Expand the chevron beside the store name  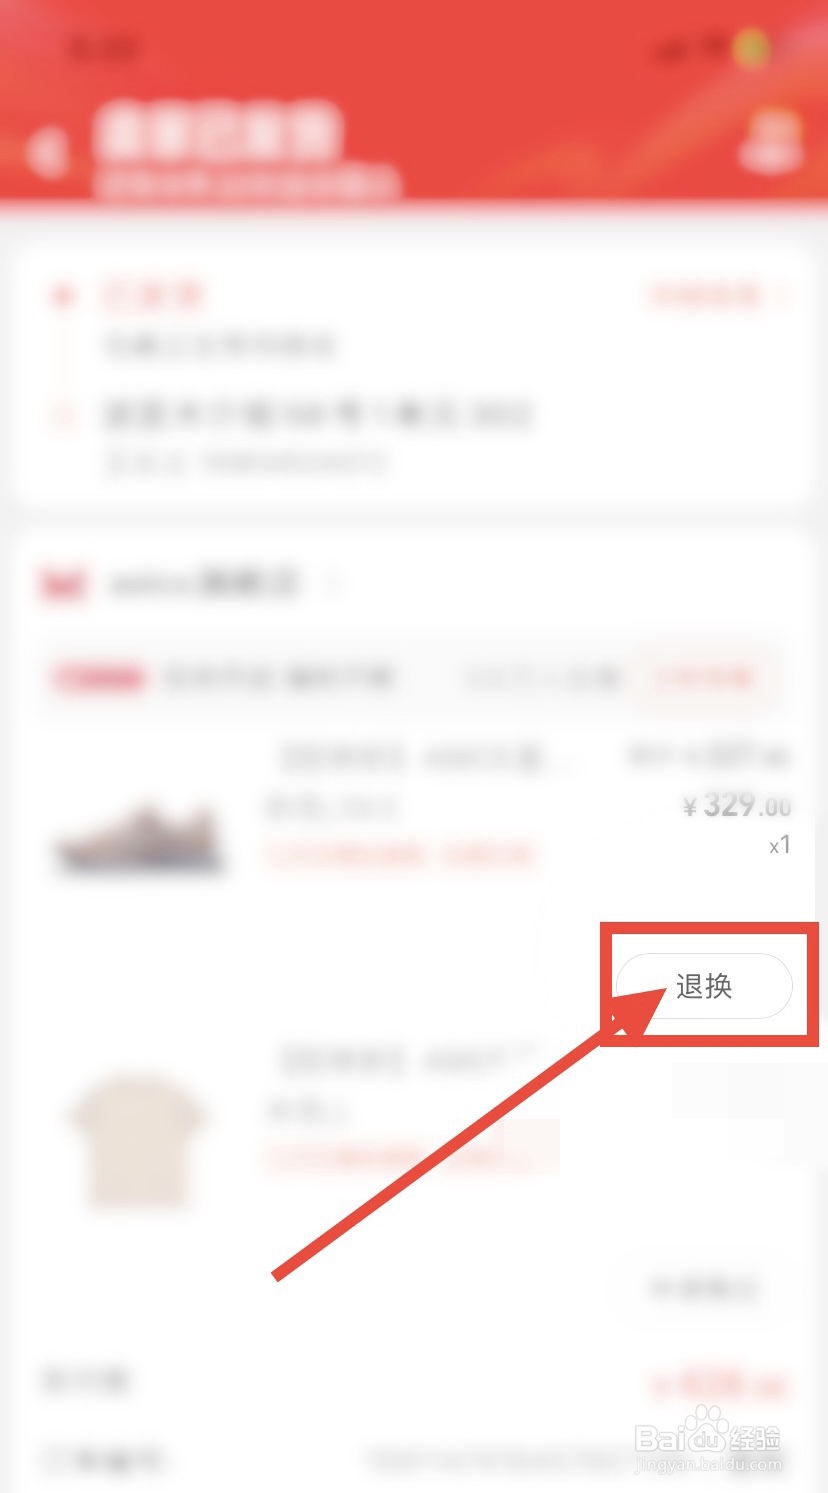point(334,583)
